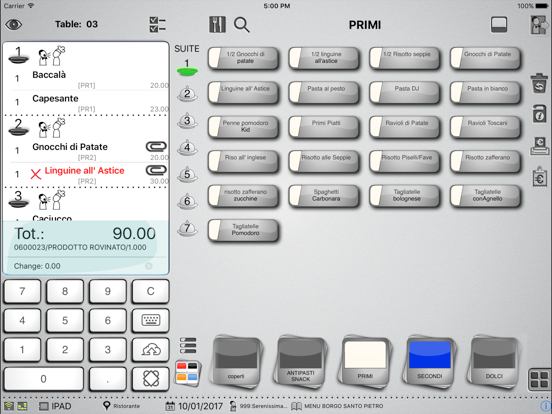The width and height of the screenshot is (552, 414).
Task: Open the blue info icon
Action: (546, 406)
